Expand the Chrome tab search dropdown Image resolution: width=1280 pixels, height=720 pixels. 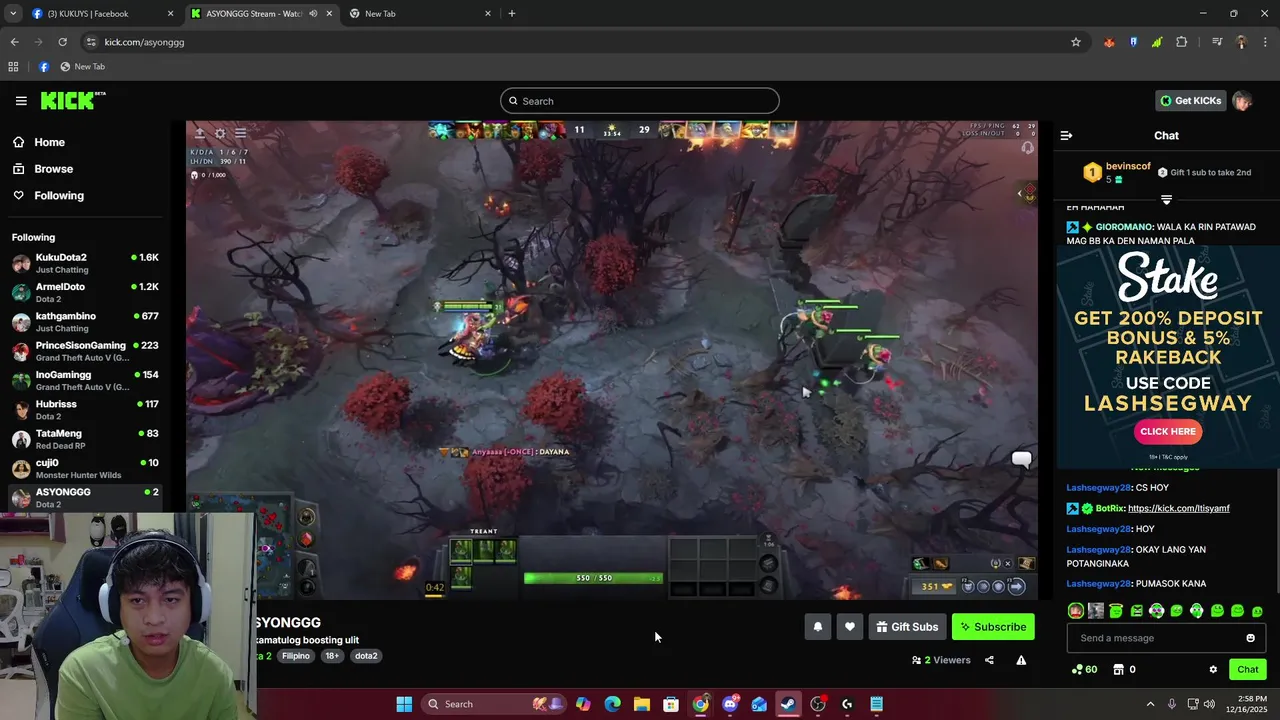pos(13,14)
